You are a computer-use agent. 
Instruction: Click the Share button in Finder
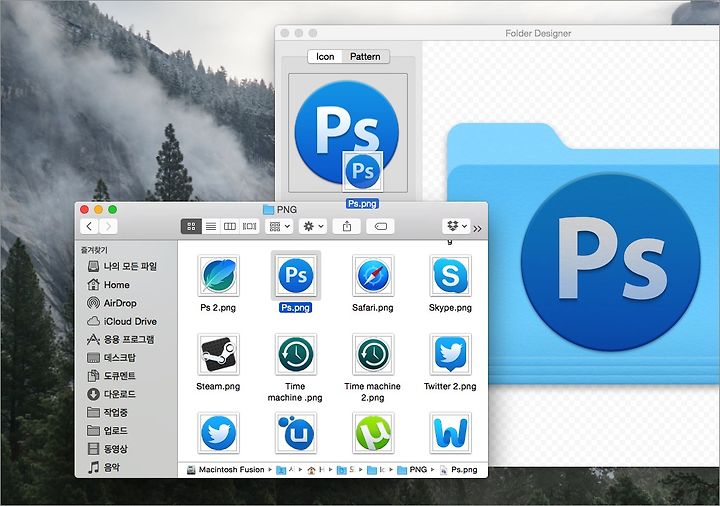point(347,226)
